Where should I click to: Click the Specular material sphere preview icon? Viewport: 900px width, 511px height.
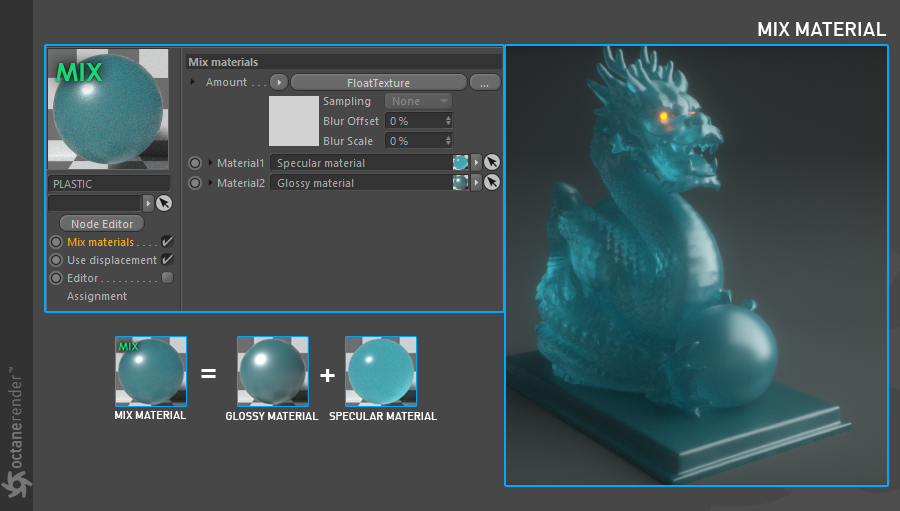(460, 162)
